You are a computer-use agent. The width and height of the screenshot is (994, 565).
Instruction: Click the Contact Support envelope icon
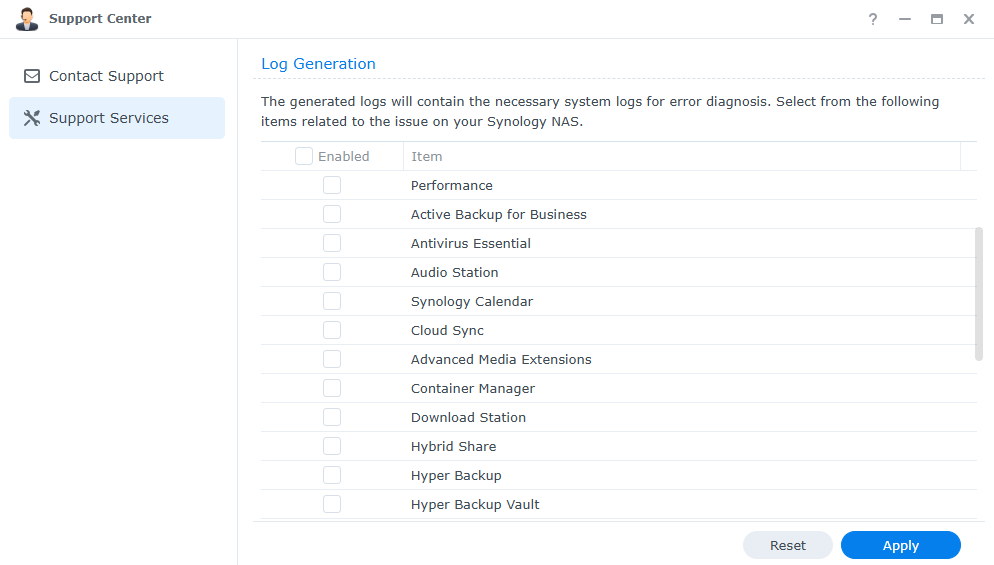point(32,76)
